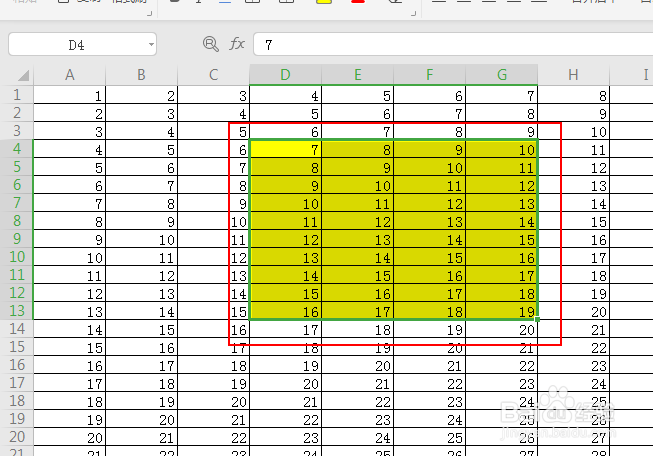Click cell B7 containing 8
This screenshot has height=456, width=653.
pyautogui.click(x=142, y=203)
